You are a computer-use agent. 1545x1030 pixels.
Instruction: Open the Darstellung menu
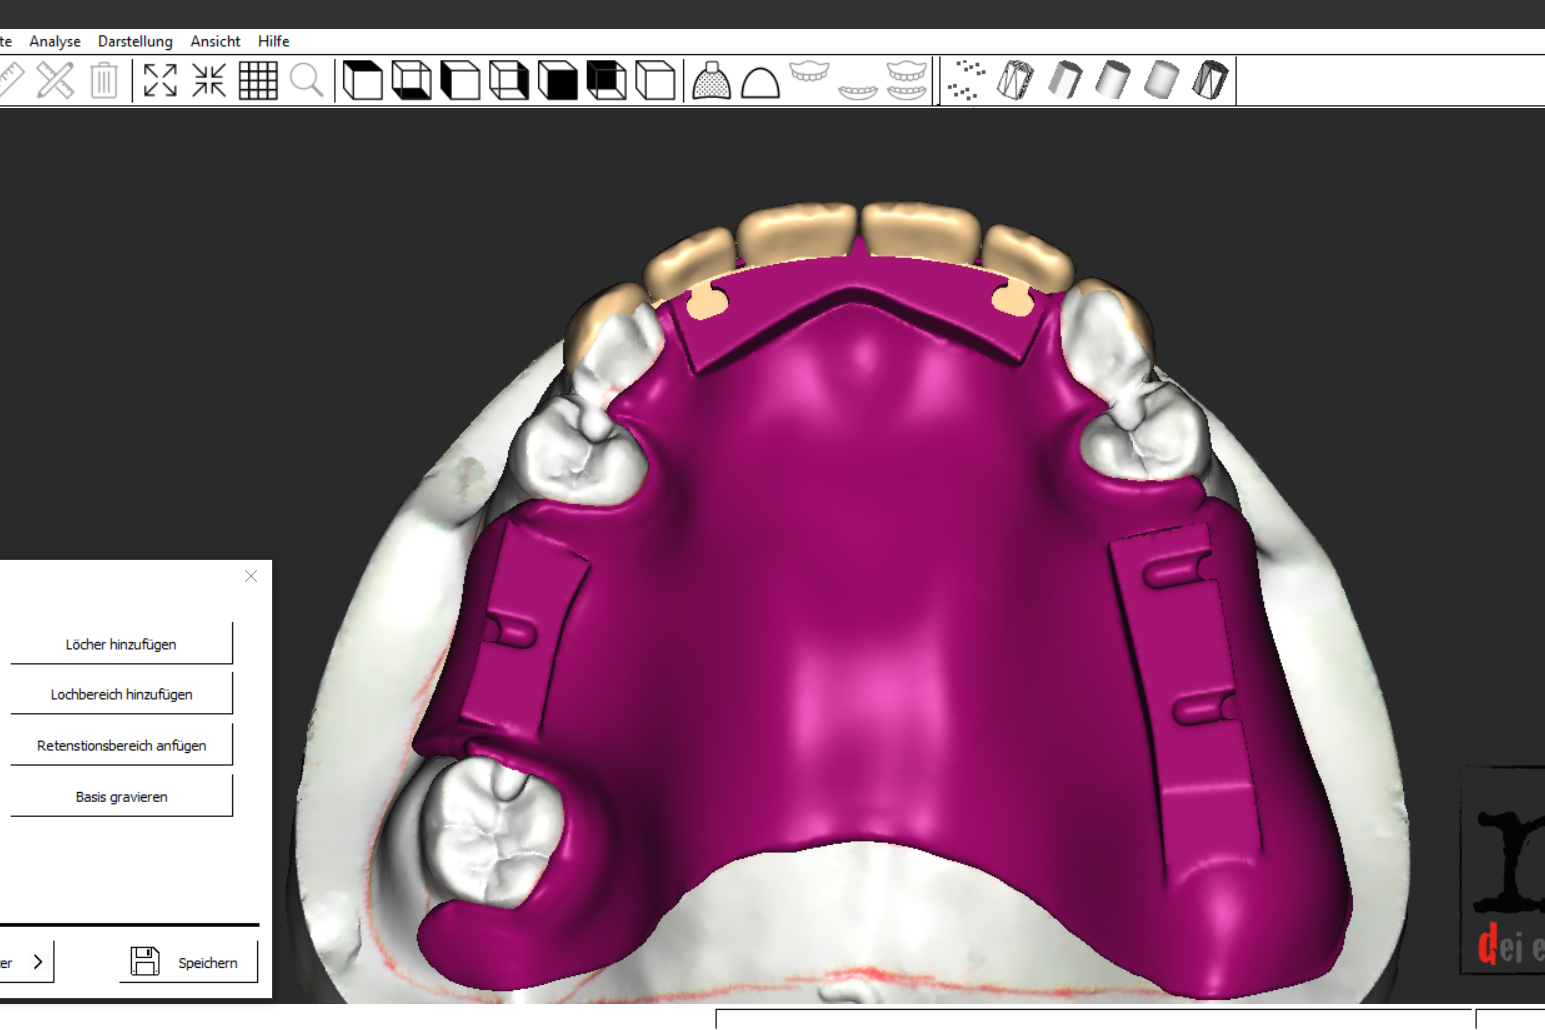(135, 41)
